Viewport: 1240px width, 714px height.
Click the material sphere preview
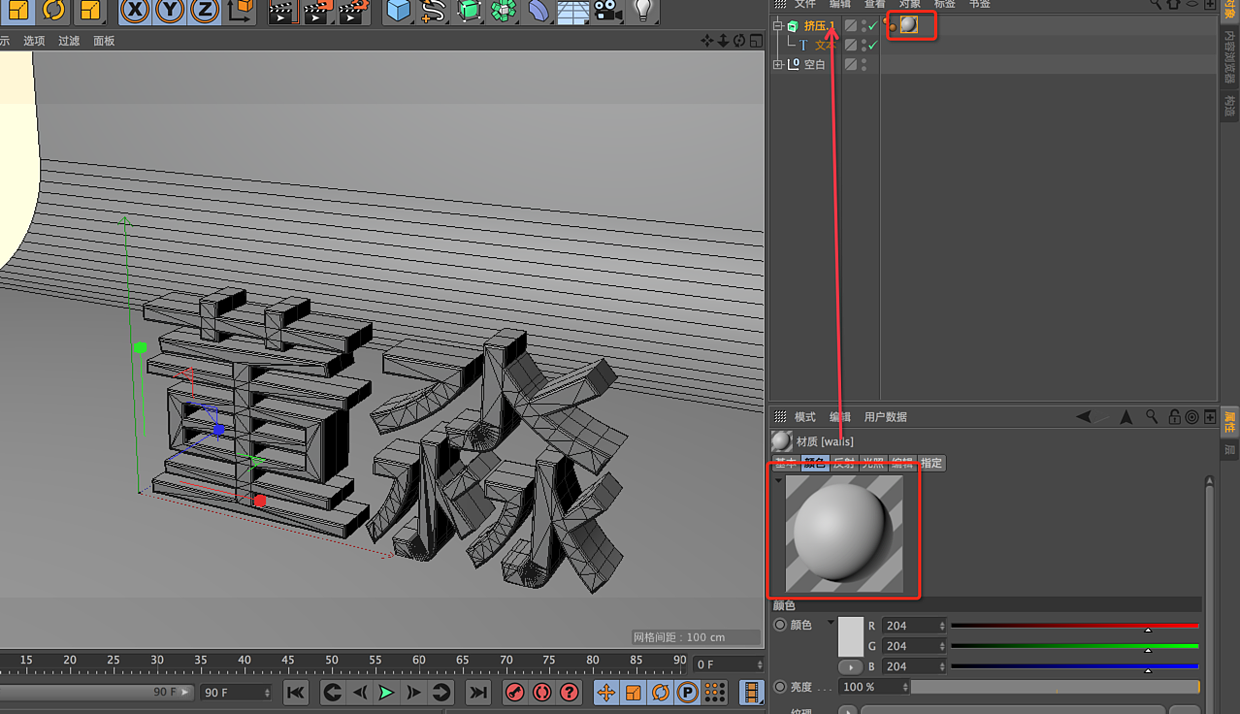coord(844,533)
